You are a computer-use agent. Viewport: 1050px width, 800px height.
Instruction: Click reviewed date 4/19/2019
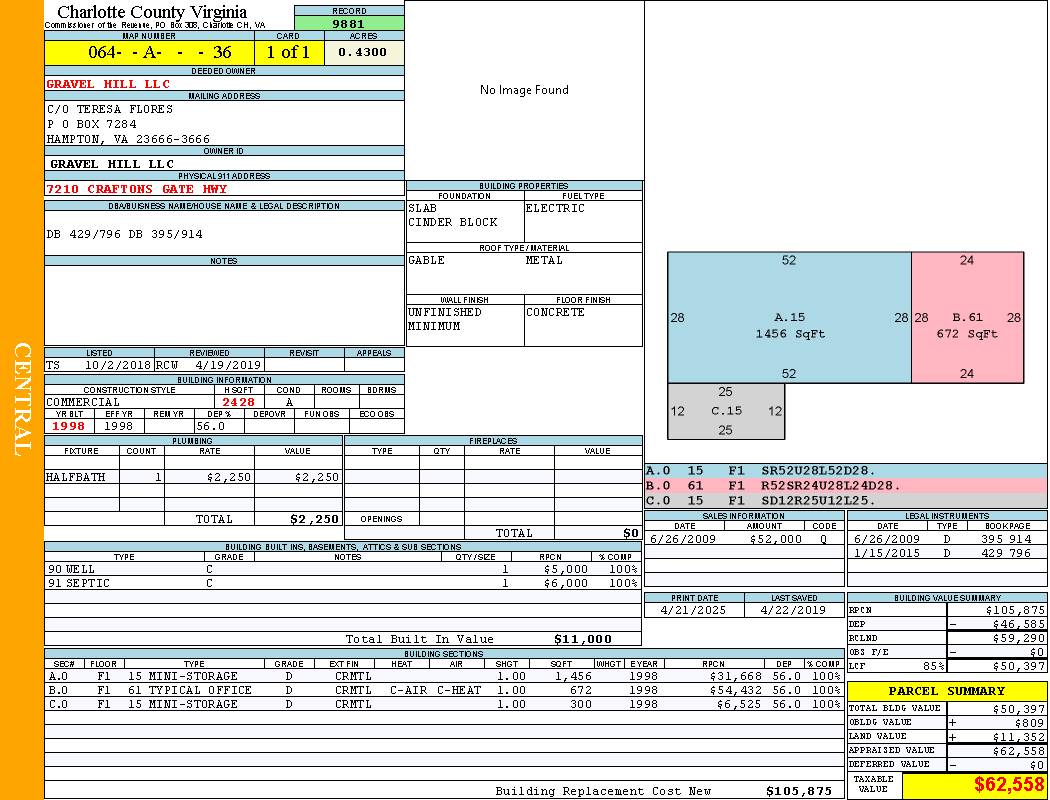tap(228, 366)
